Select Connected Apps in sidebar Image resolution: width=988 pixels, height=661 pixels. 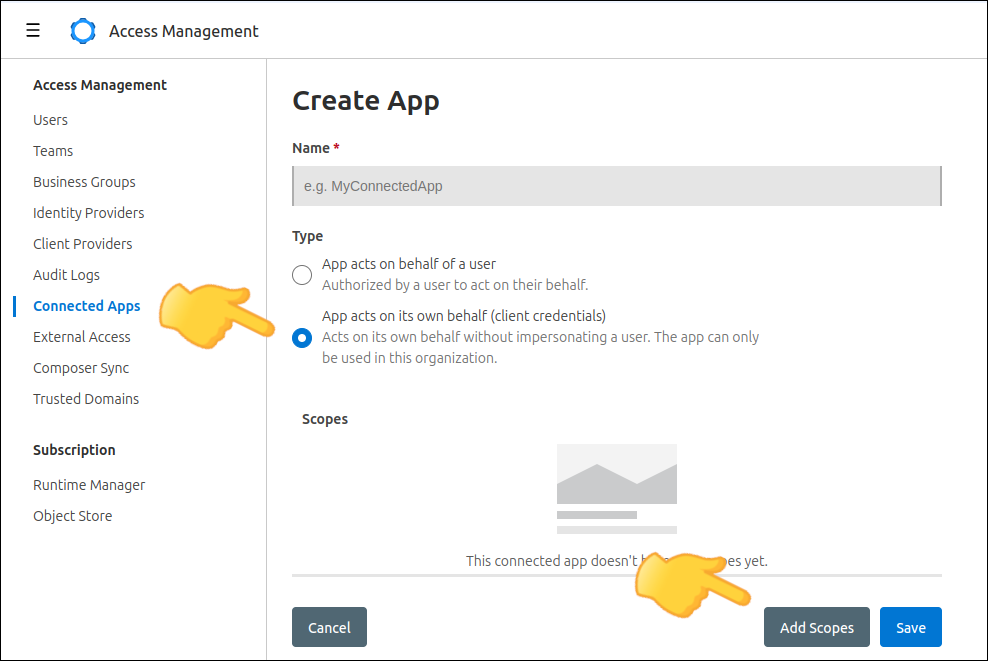click(x=86, y=306)
